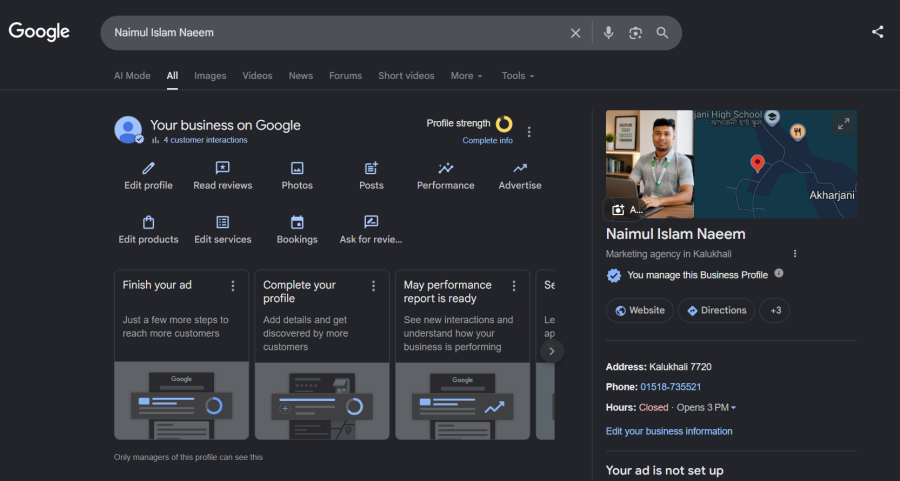Switch to the Videos tab
The height and width of the screenshot is (481, 900).
coord(257,76)
